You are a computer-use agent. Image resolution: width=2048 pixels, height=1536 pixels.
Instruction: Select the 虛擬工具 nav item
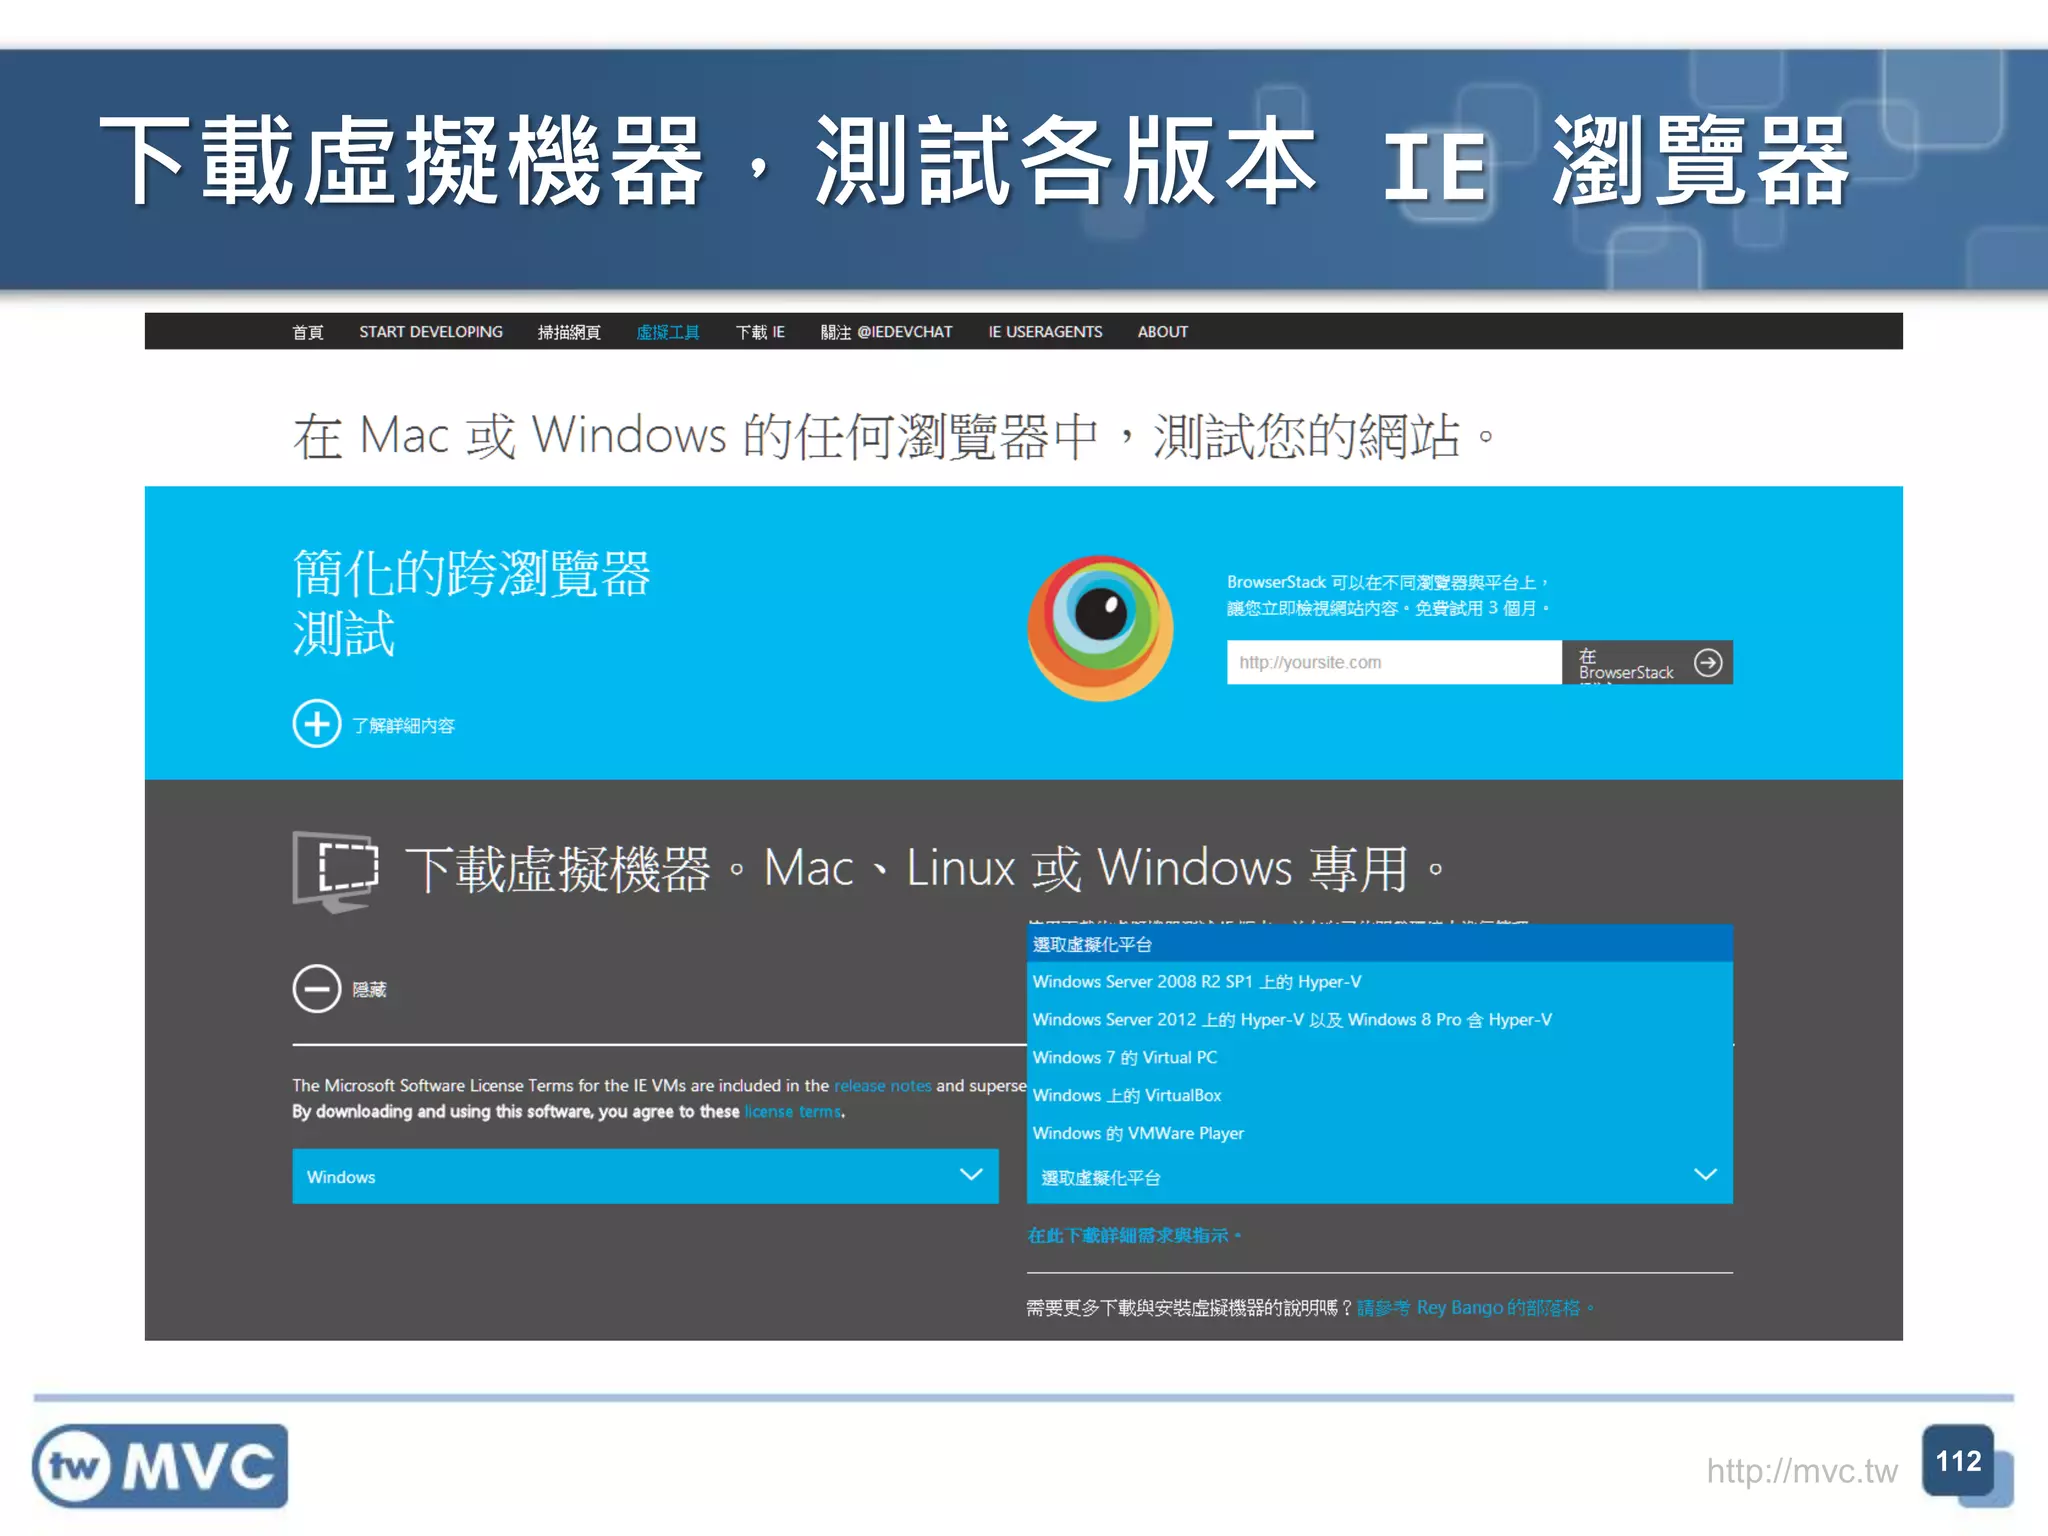click(x=668, y=332)
